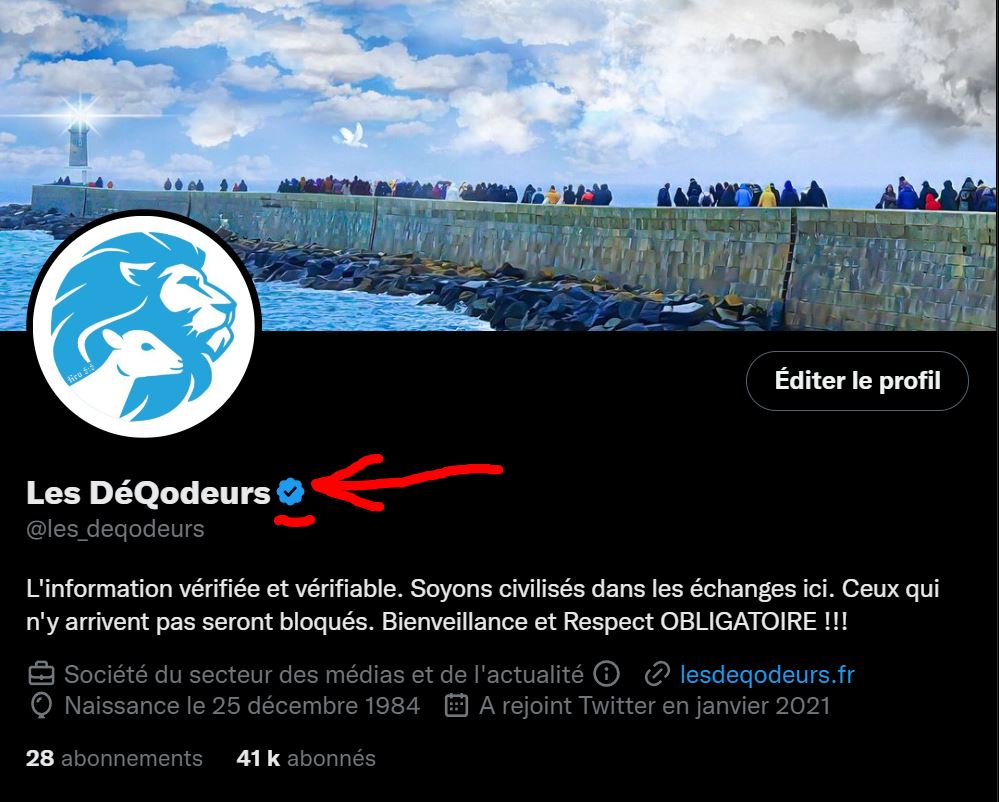
Task: Click the @les_deqodeurs handle text
Action: coord(115,529)
